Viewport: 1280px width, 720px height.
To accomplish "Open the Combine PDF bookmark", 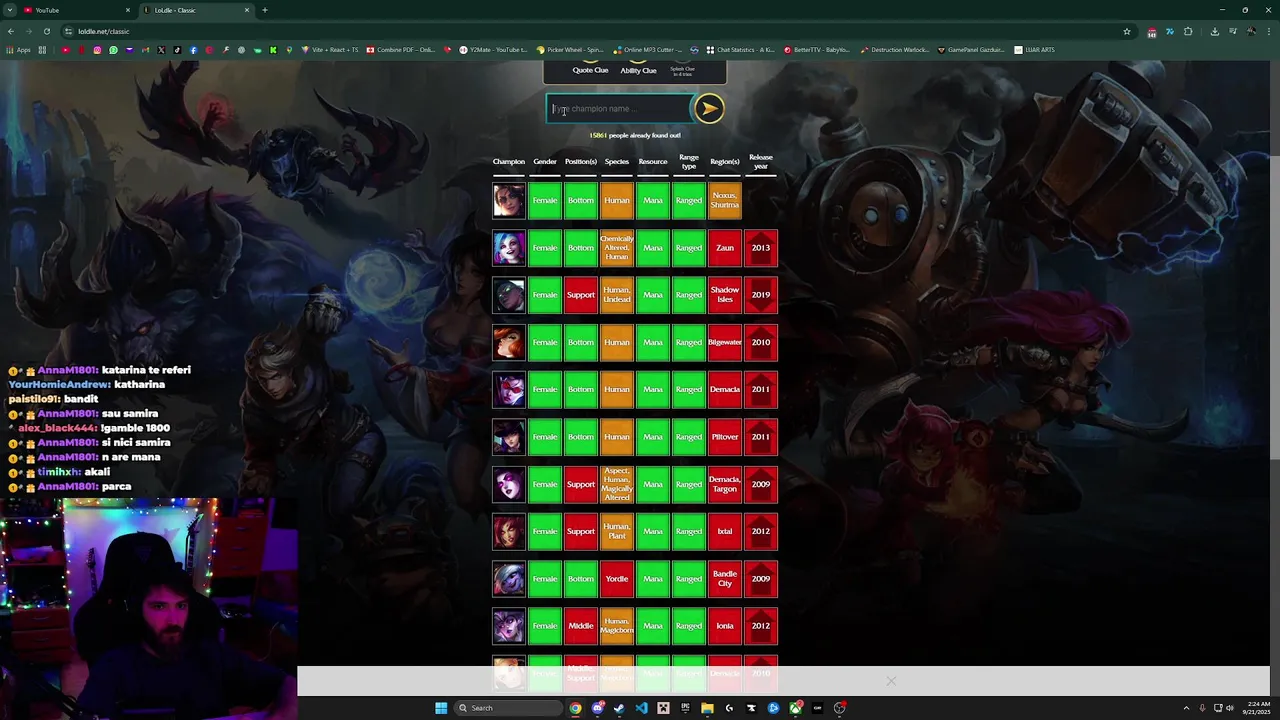I will 401,50.
